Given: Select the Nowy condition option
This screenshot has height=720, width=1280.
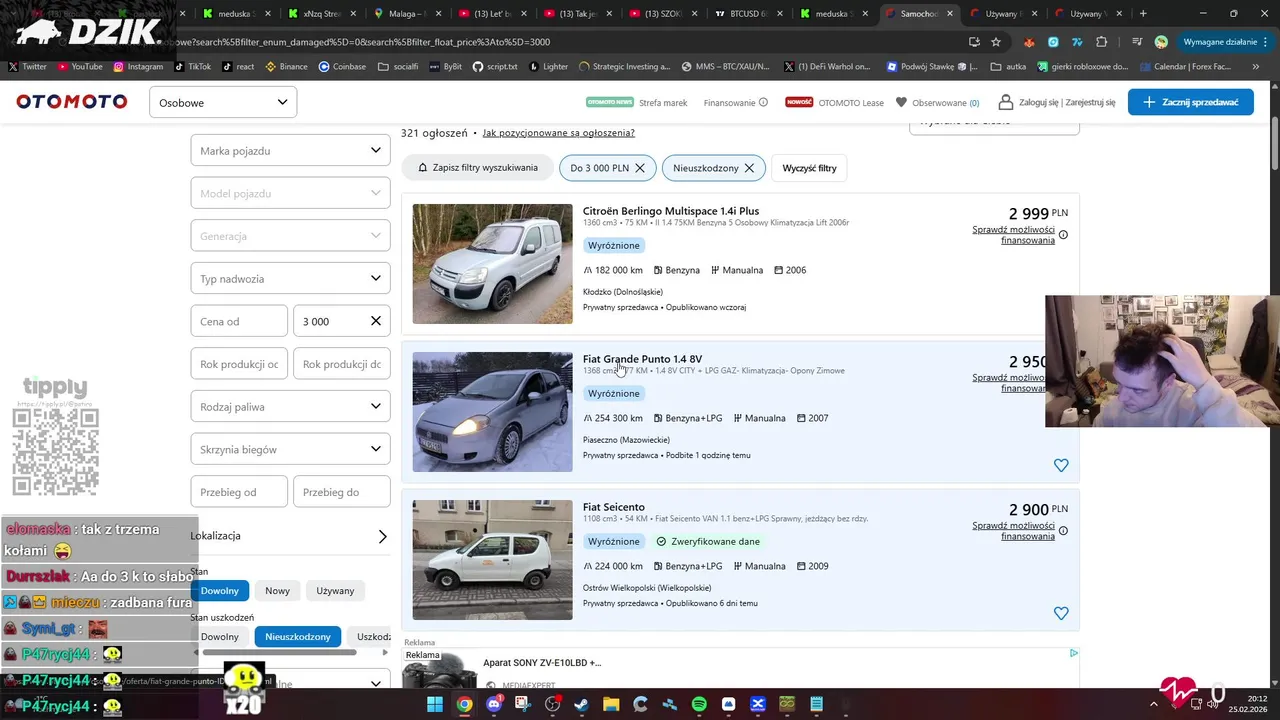Looking at the screenshot, I should [277, 590].
